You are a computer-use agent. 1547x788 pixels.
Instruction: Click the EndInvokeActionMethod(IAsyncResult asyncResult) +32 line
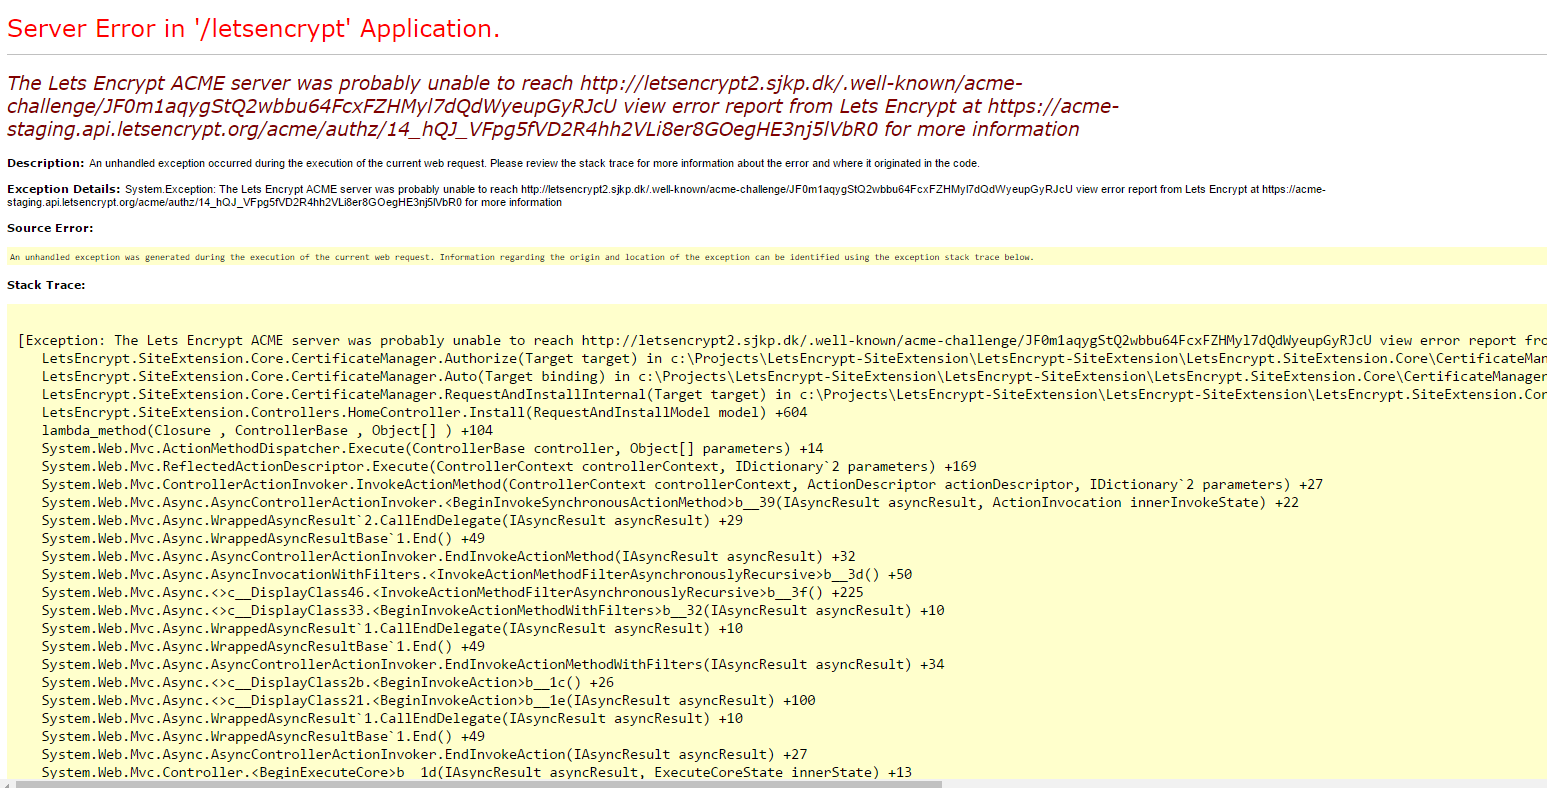[x=448, y=556]
